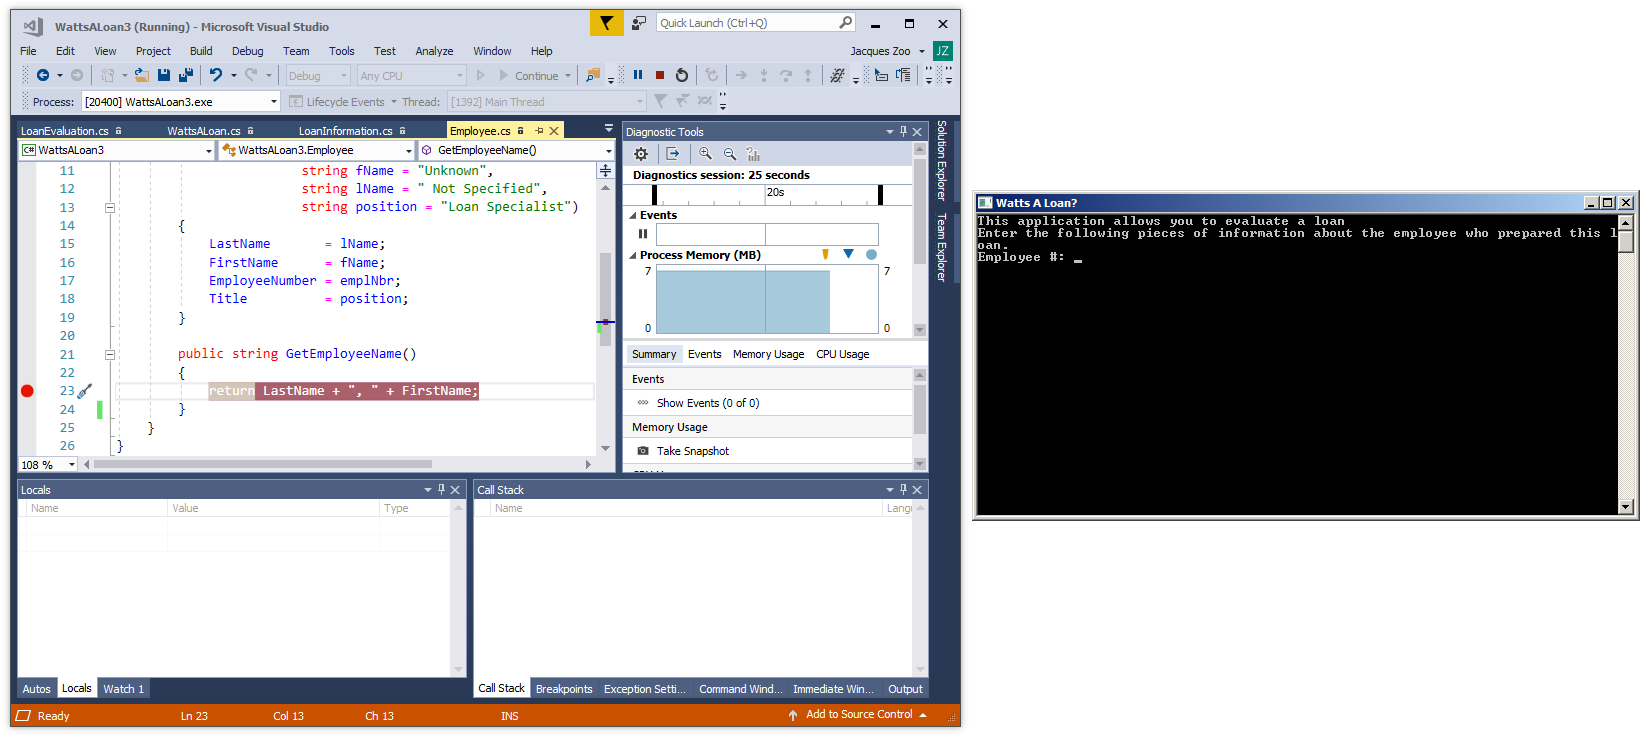Screen dimensions: 1645x735
Task: Click the red breakpoint on line 23
Action: click(x=27, y=391)
